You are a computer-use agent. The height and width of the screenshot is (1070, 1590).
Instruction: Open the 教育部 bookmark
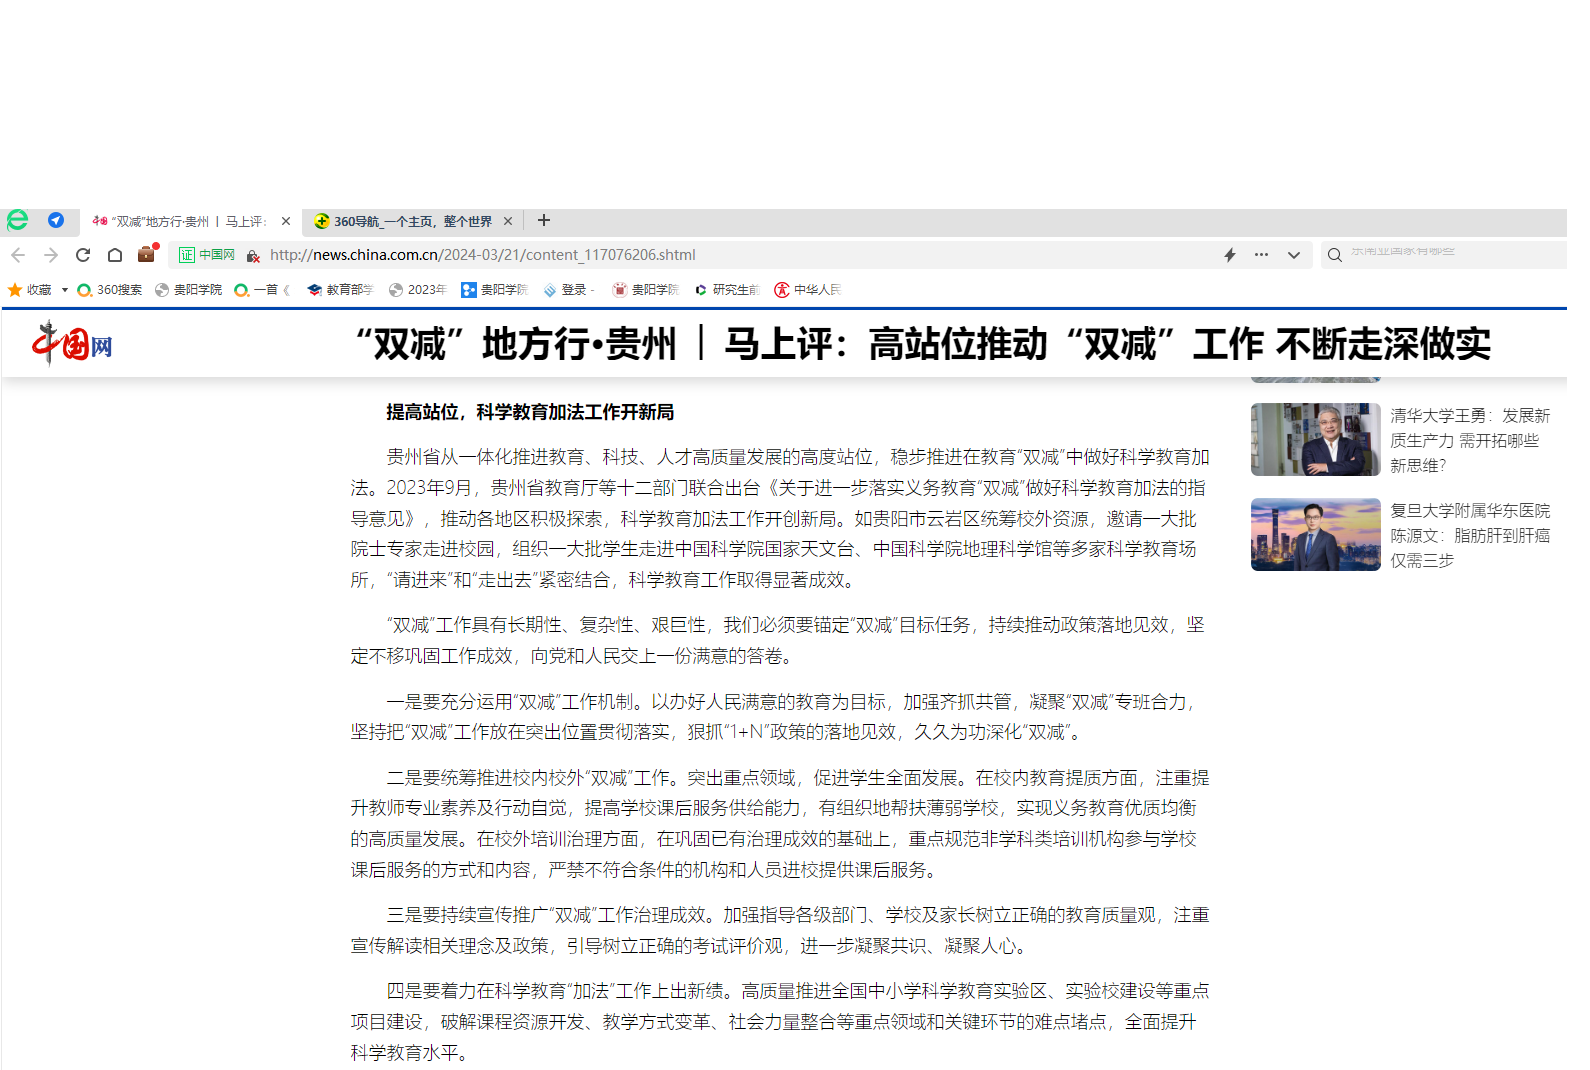click(x=340, y=290)
